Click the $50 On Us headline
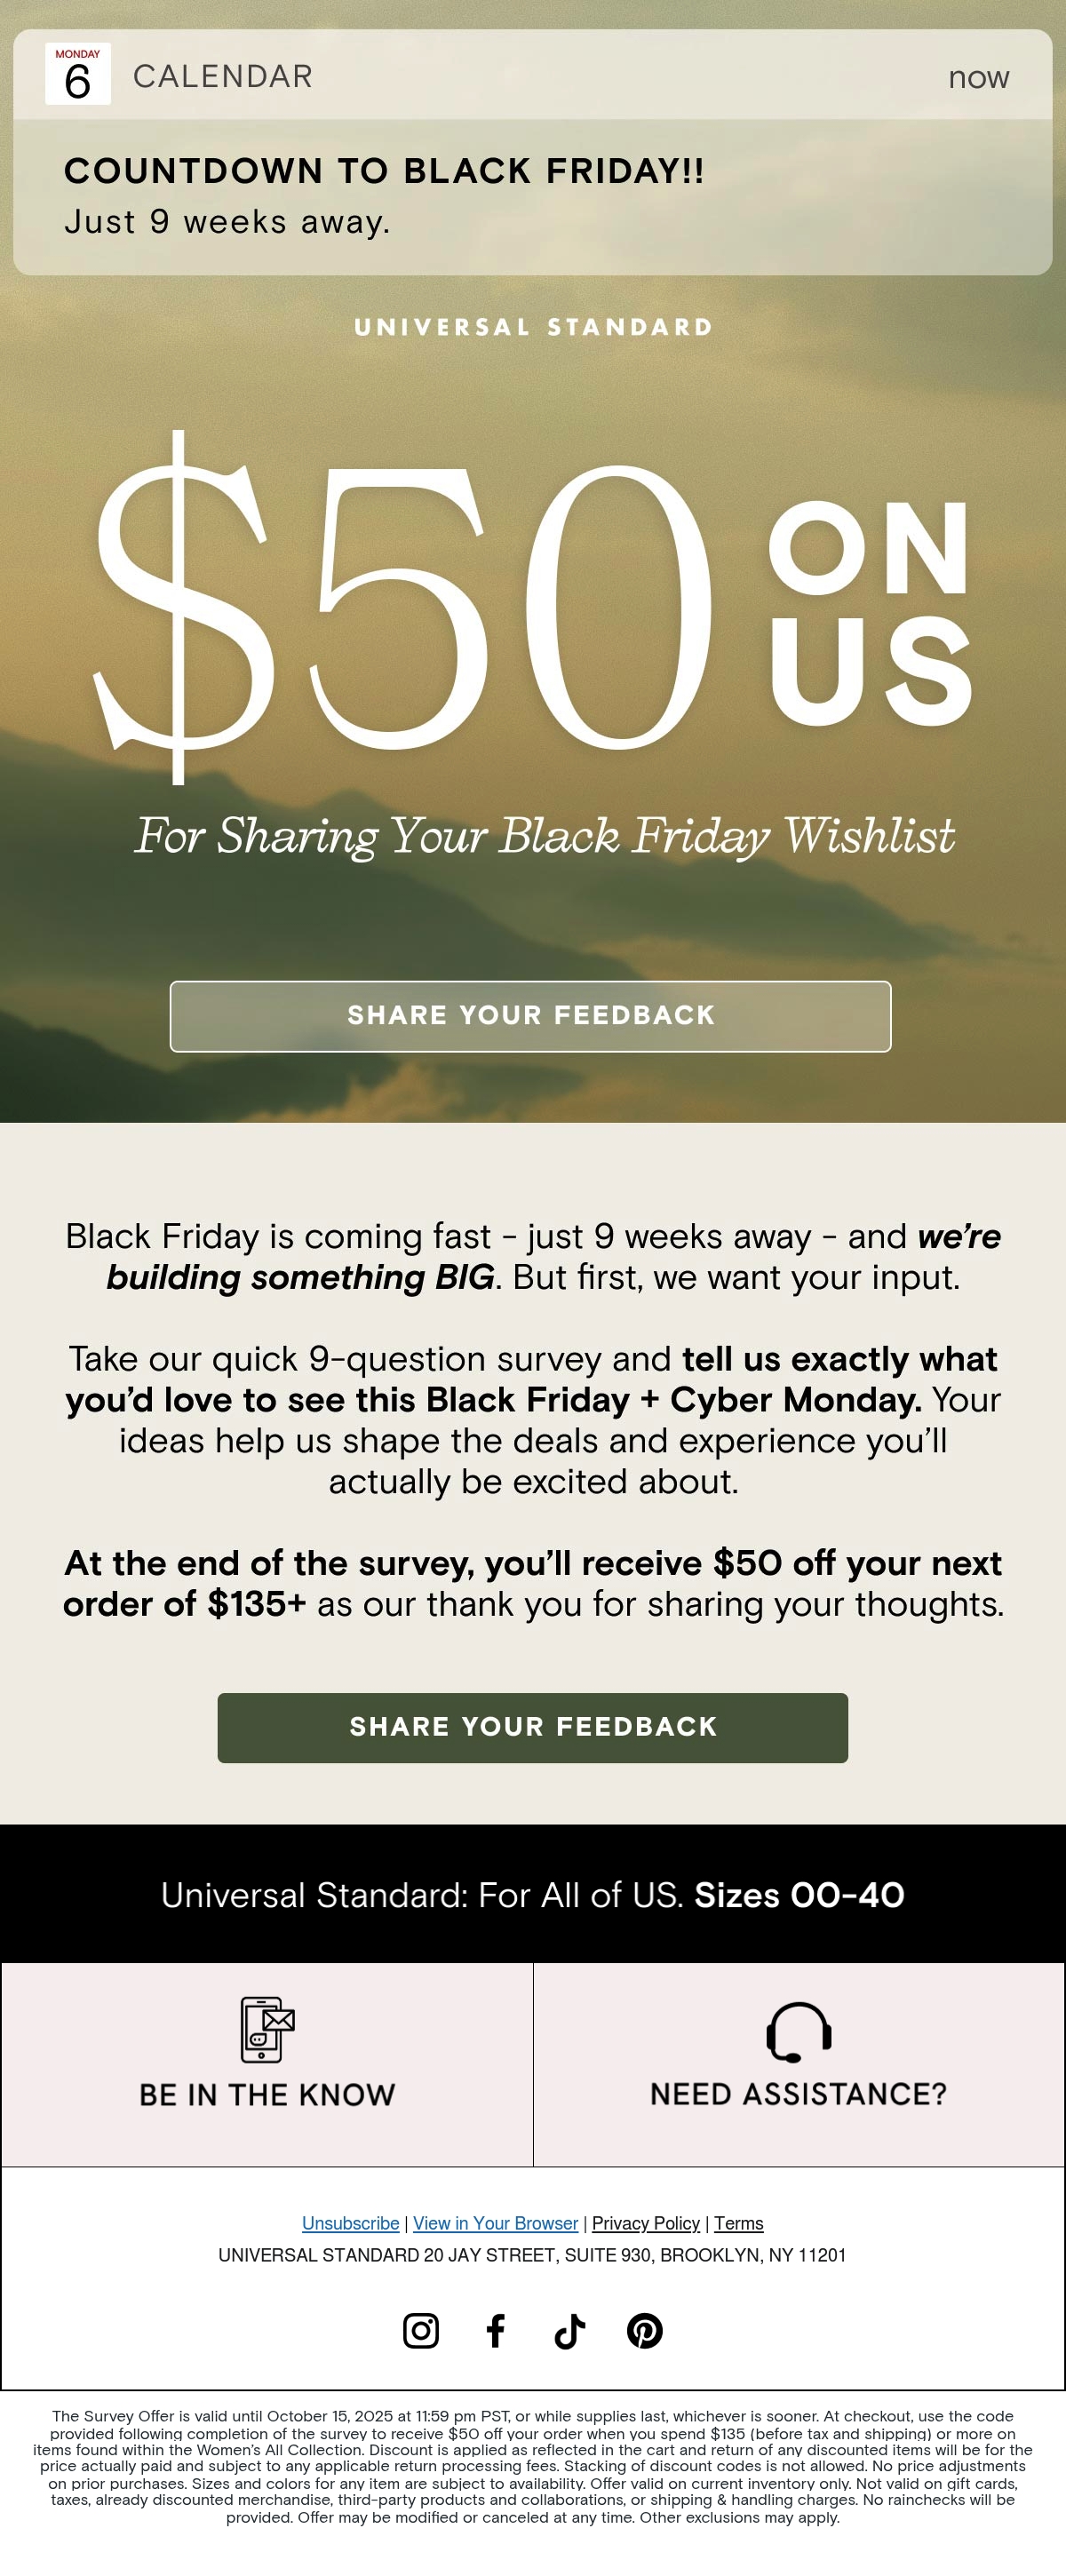Viewport: 1066px width, 2576px height. click(x=533, y=608)
